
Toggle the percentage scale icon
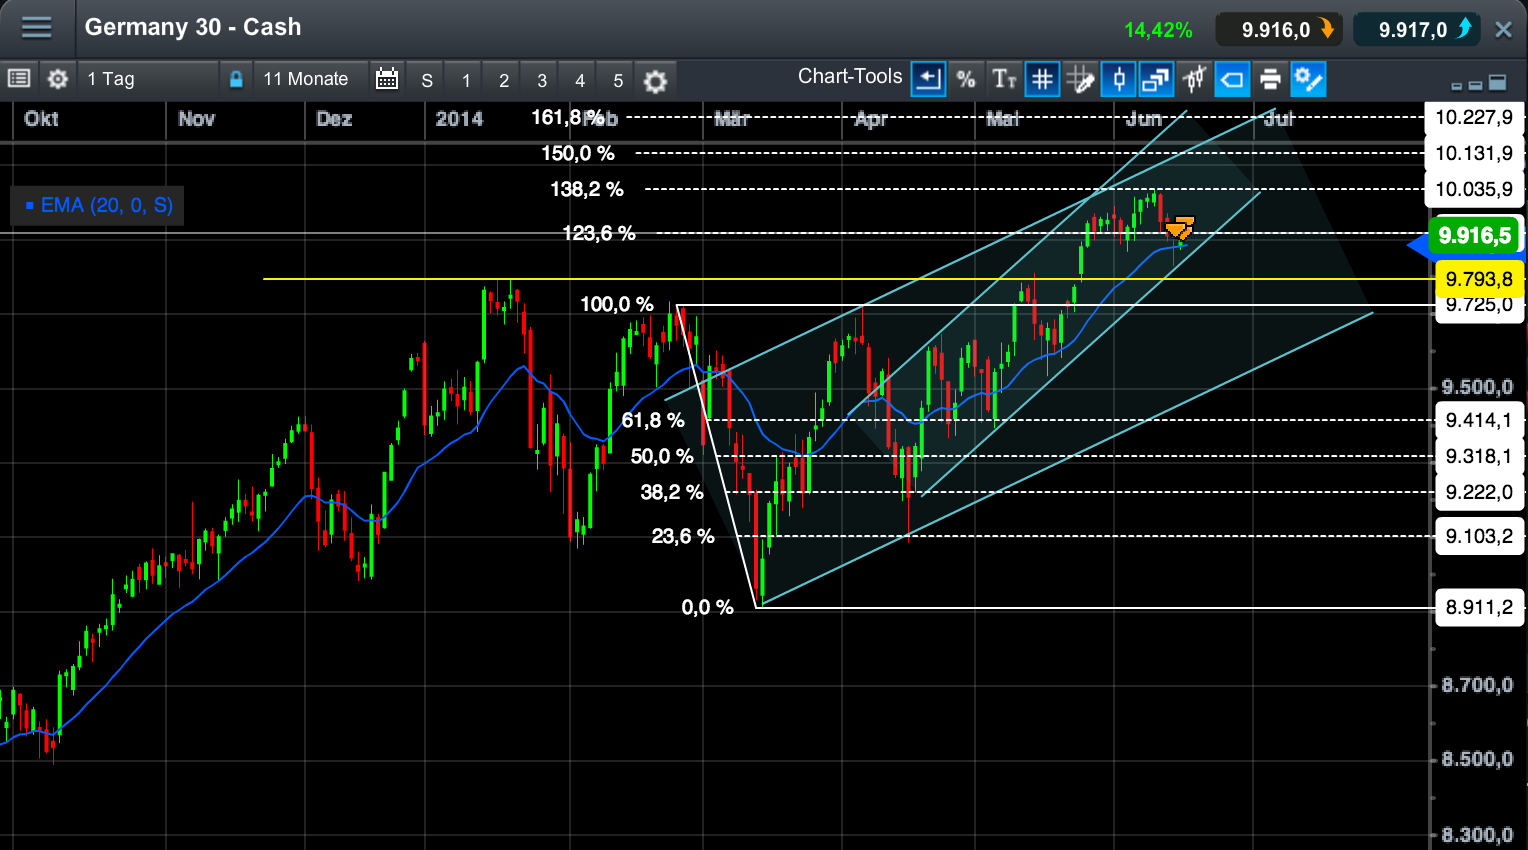point(966,79)
